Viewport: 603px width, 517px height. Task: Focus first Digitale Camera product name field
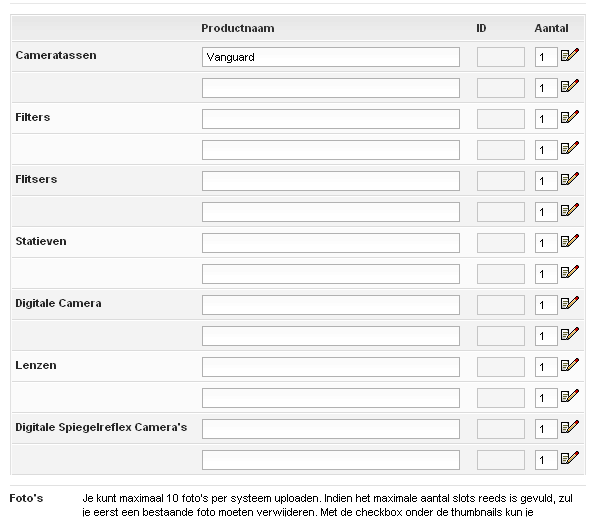coord(330,305)
